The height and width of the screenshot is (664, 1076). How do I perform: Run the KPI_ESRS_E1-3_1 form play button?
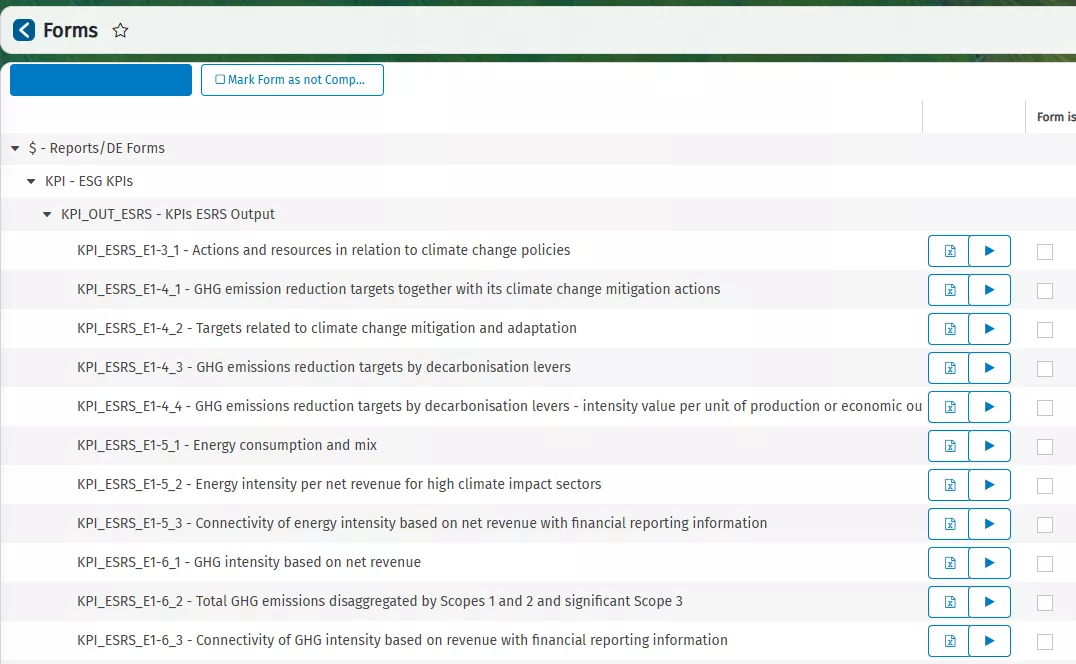tap(989, 251)
